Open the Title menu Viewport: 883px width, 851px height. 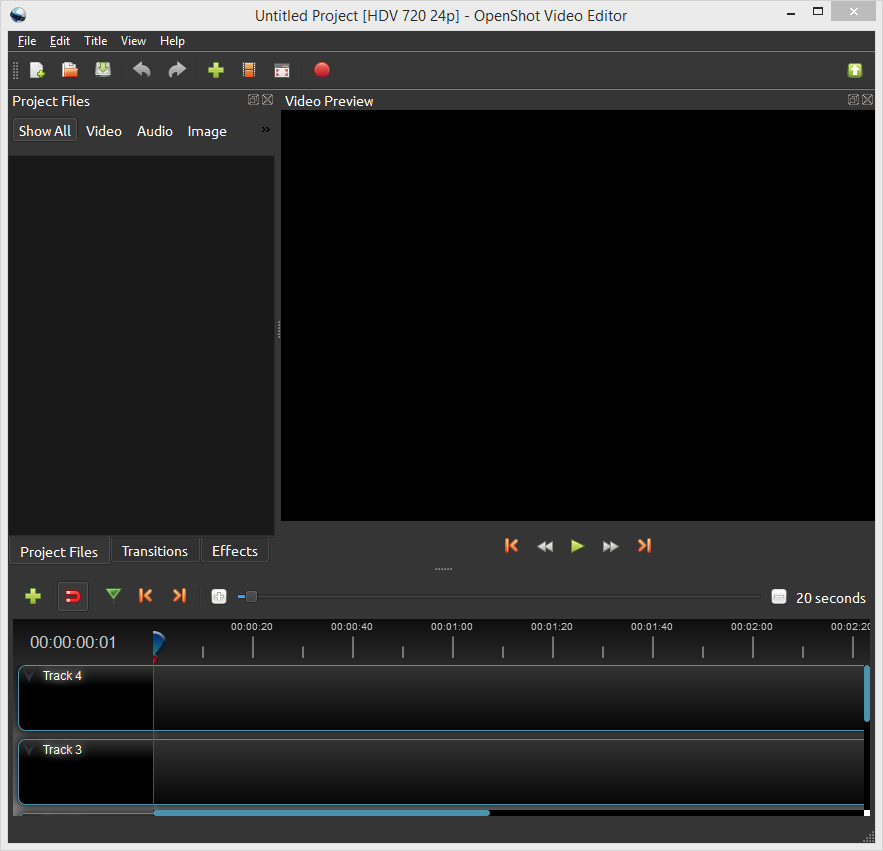(x=96, y=41)
